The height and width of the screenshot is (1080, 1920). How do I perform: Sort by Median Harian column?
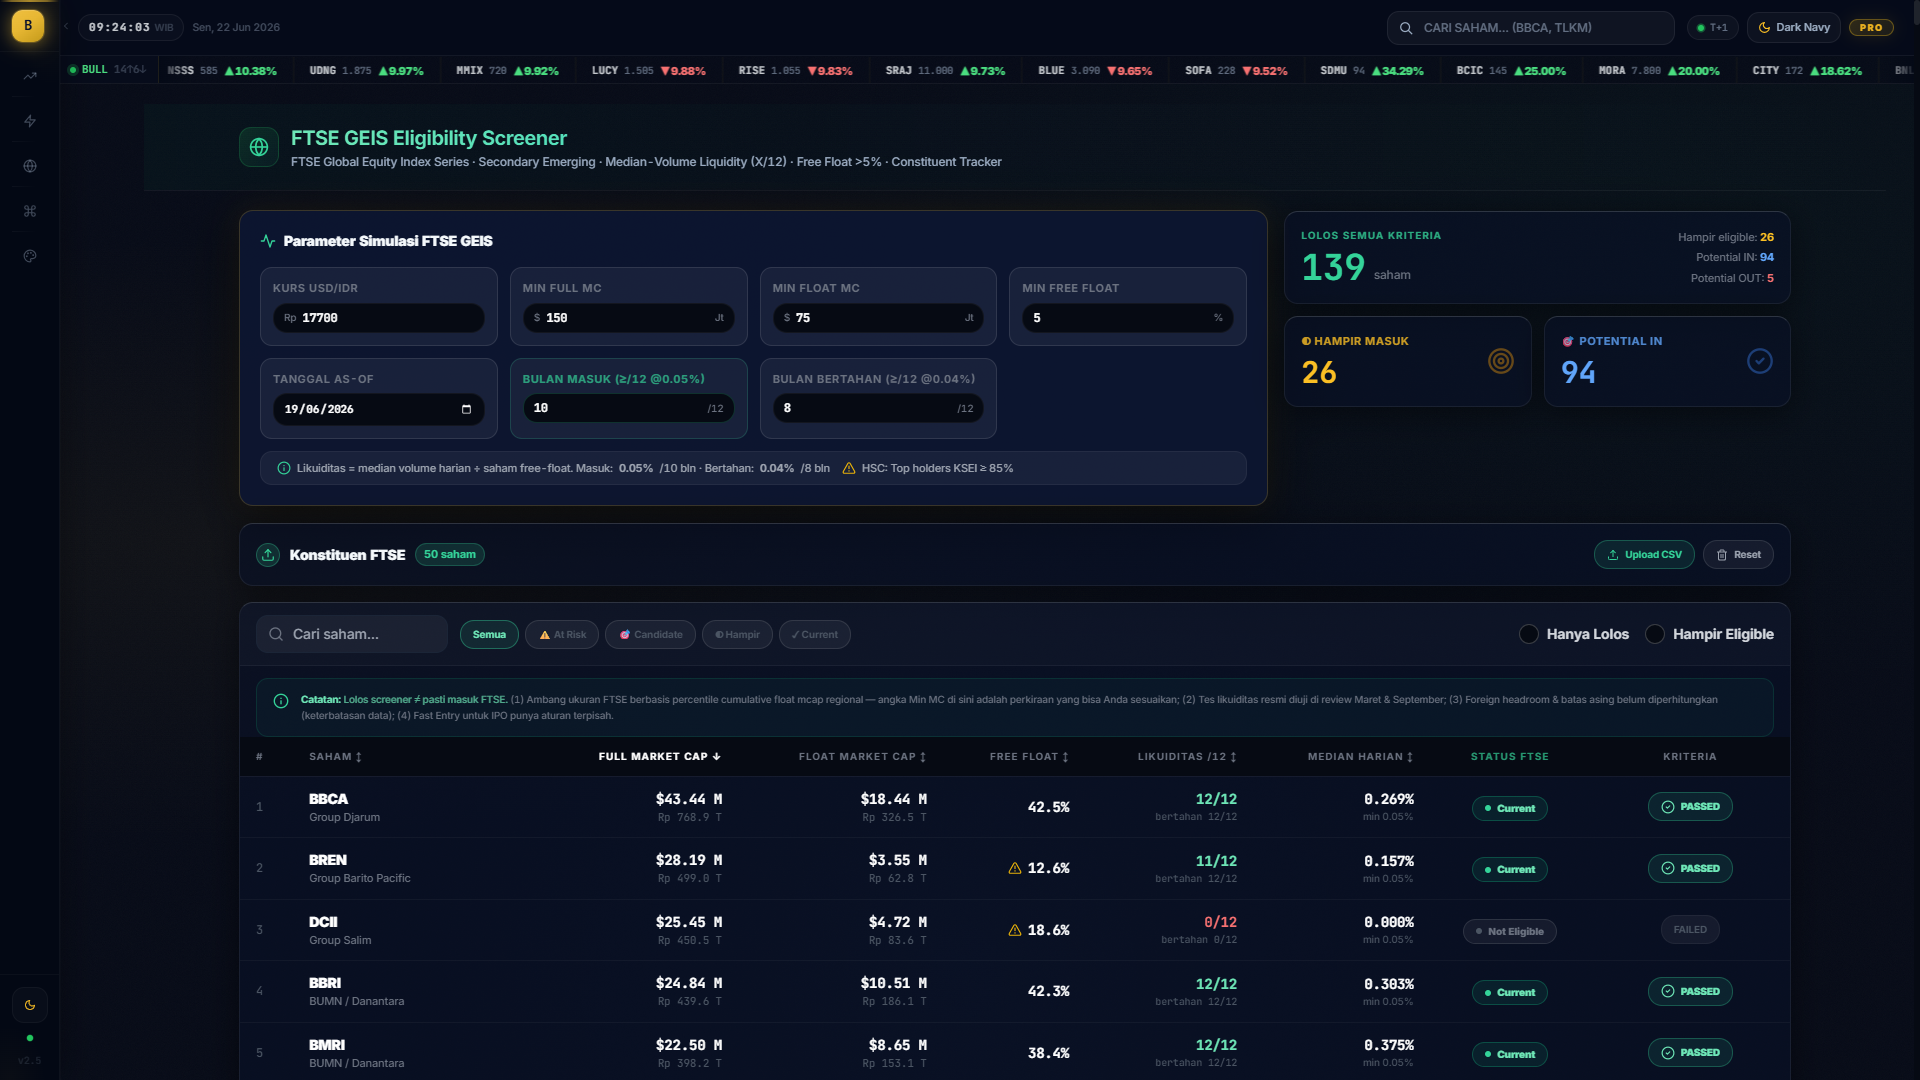coord(1360,757)
